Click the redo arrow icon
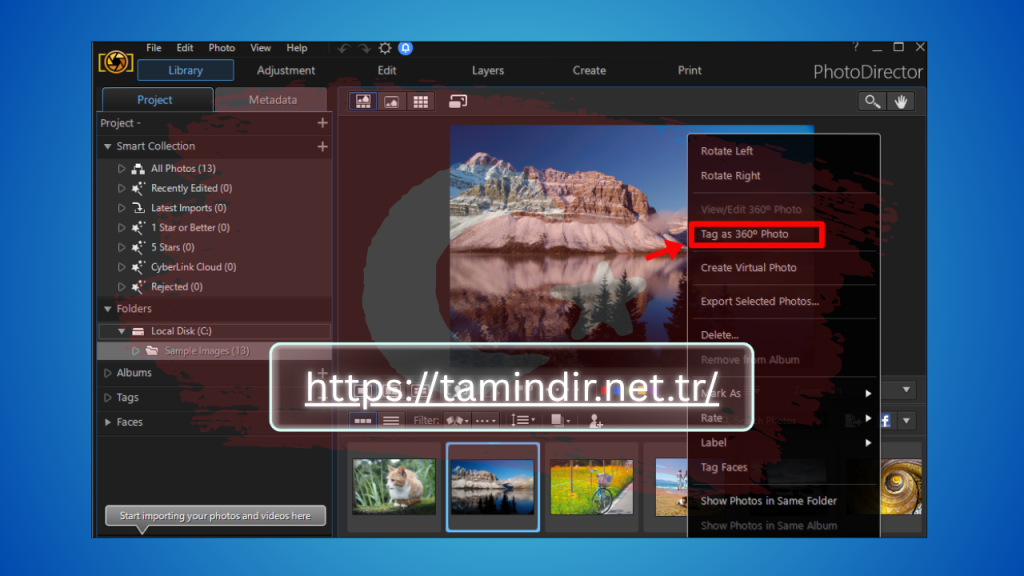The width and height of the screenshot is (1024, 576). click(x=364, y=48)
